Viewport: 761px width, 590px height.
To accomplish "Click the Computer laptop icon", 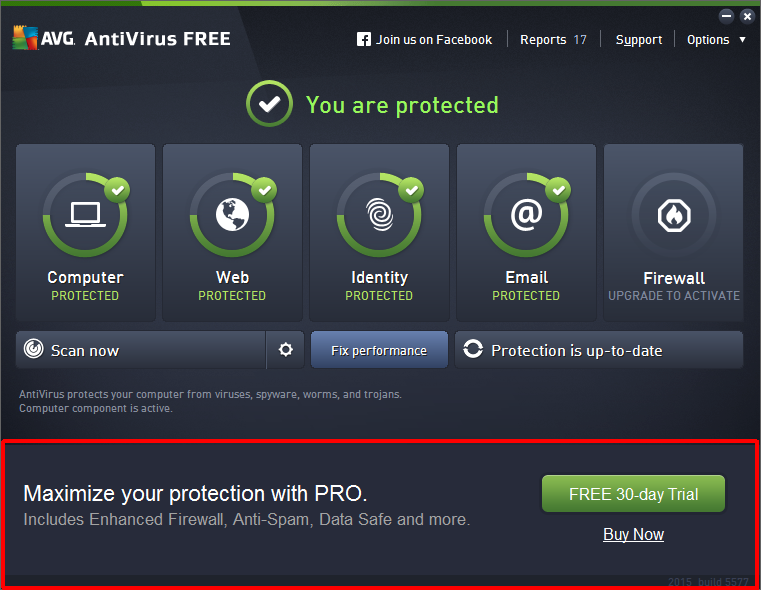I will click(85, 214).
